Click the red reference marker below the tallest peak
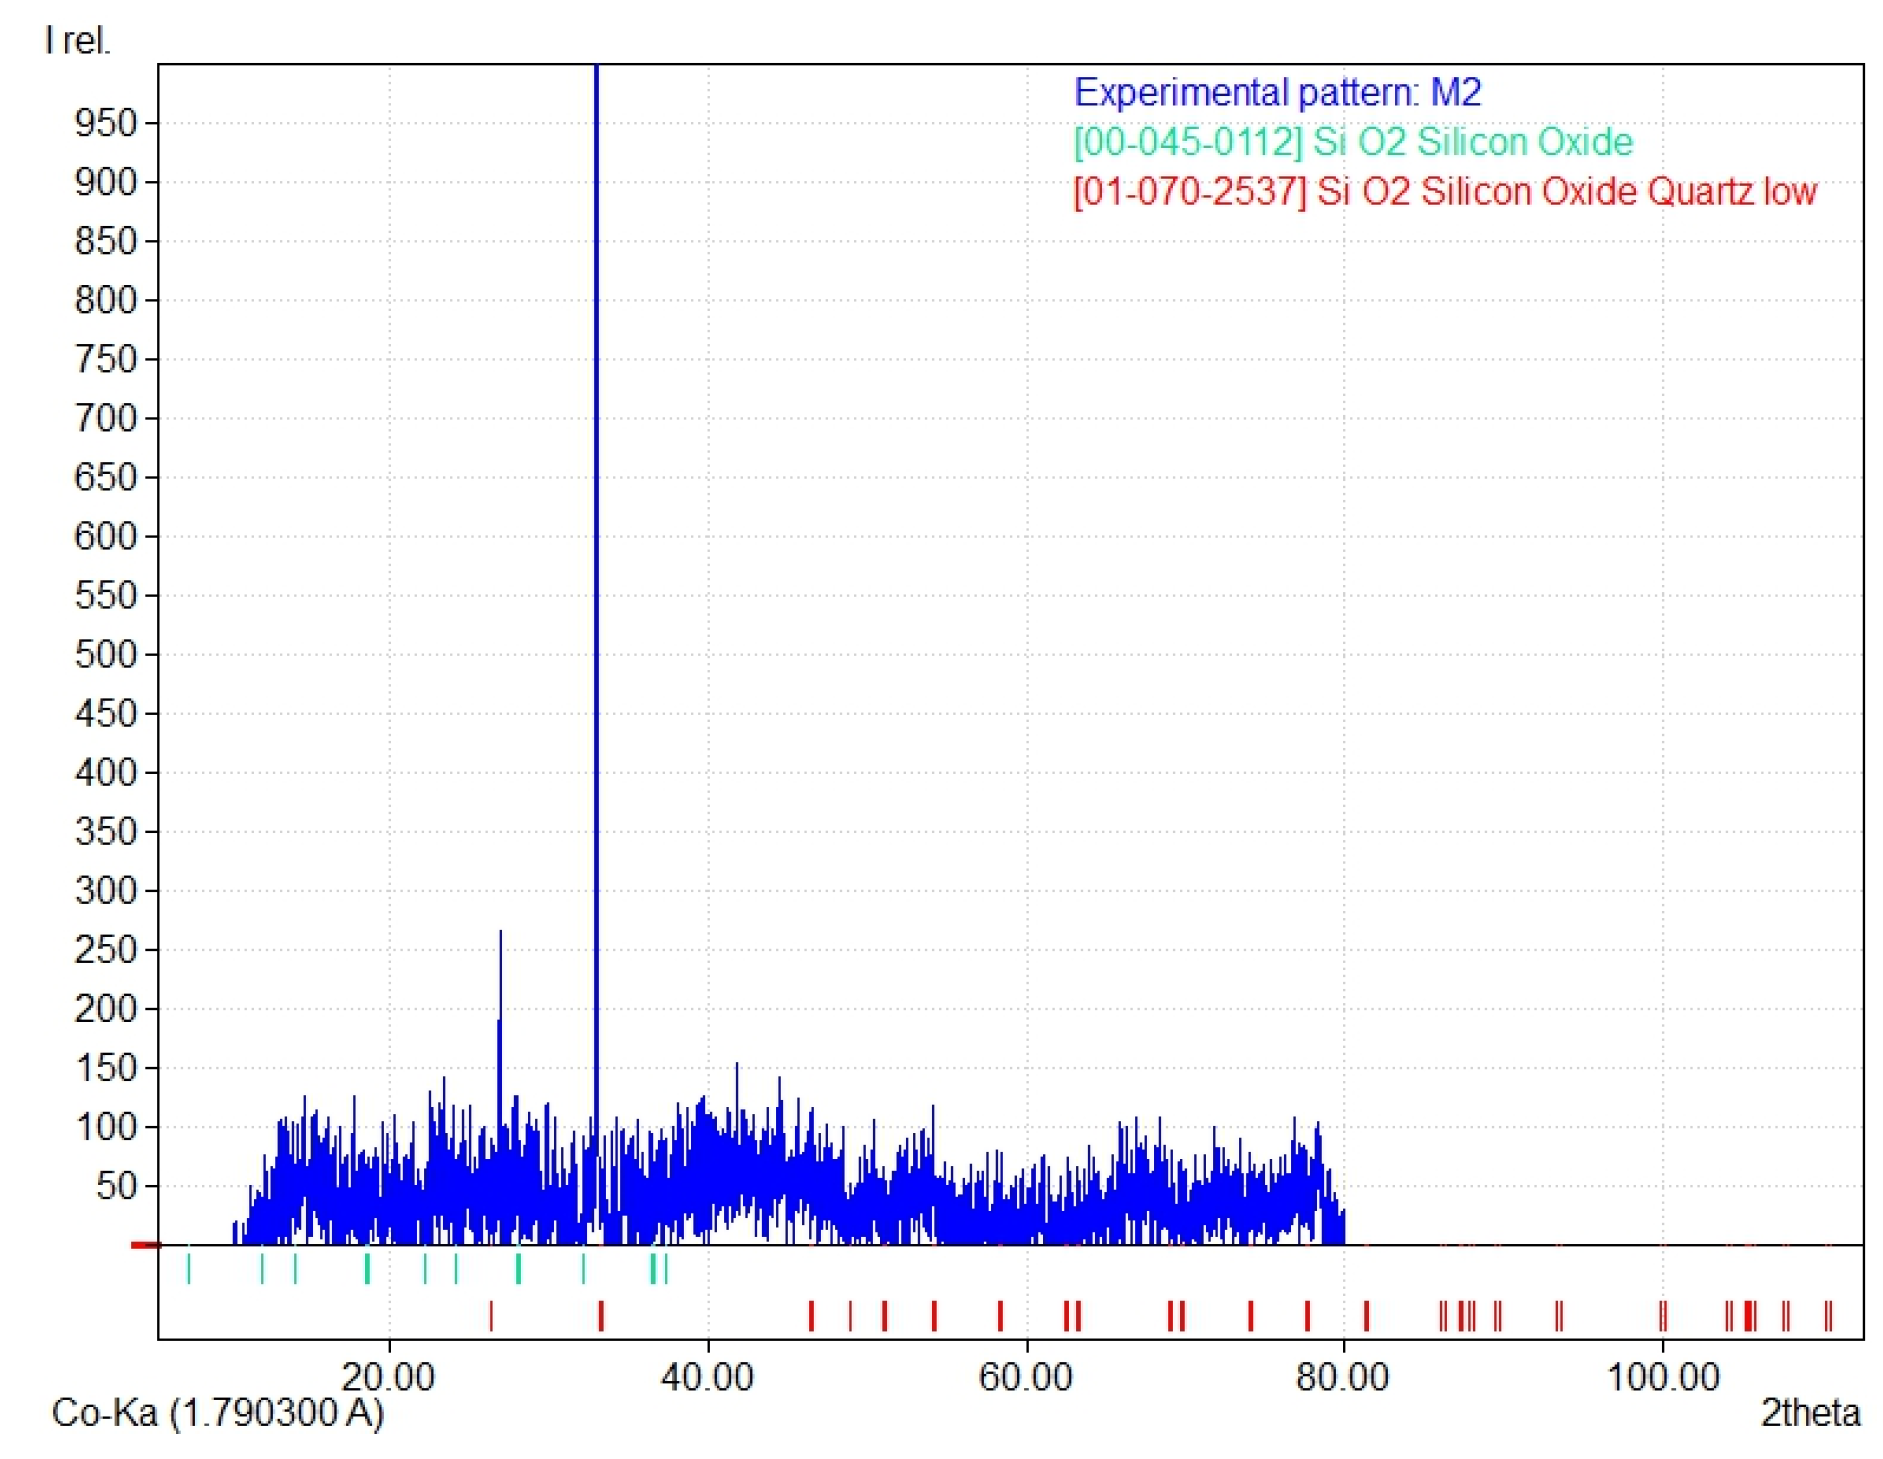The width and height of the screenshot is (1883, 1459). (x=601, y=1315)
